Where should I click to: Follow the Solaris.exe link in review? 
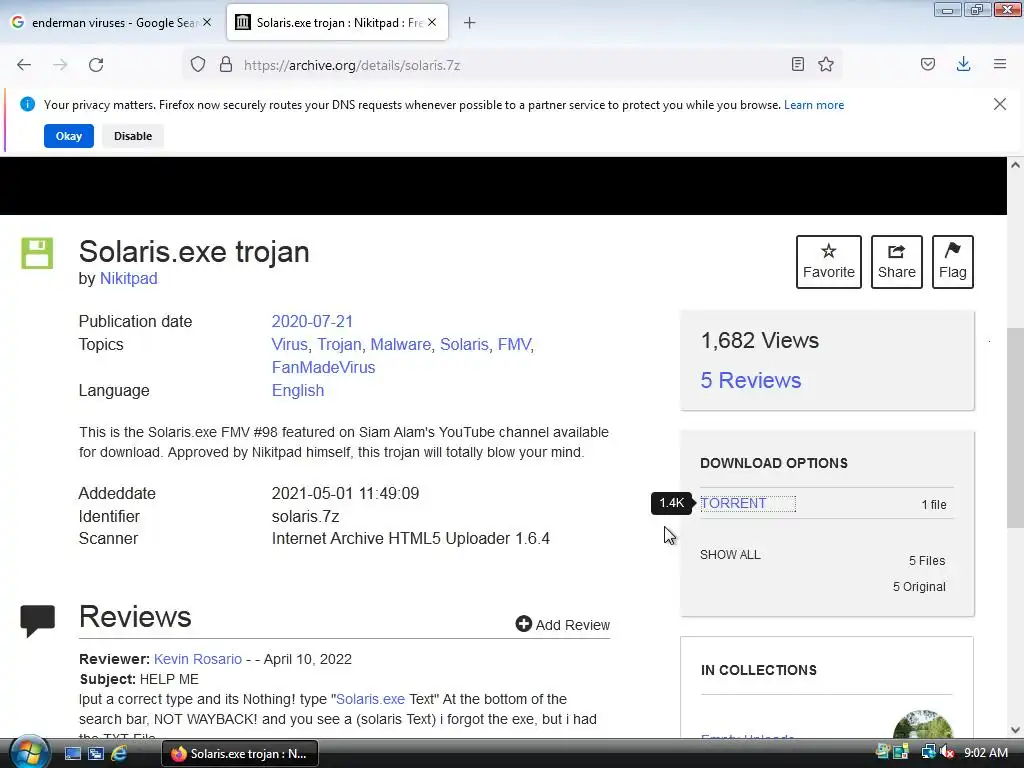click(370, 699)
